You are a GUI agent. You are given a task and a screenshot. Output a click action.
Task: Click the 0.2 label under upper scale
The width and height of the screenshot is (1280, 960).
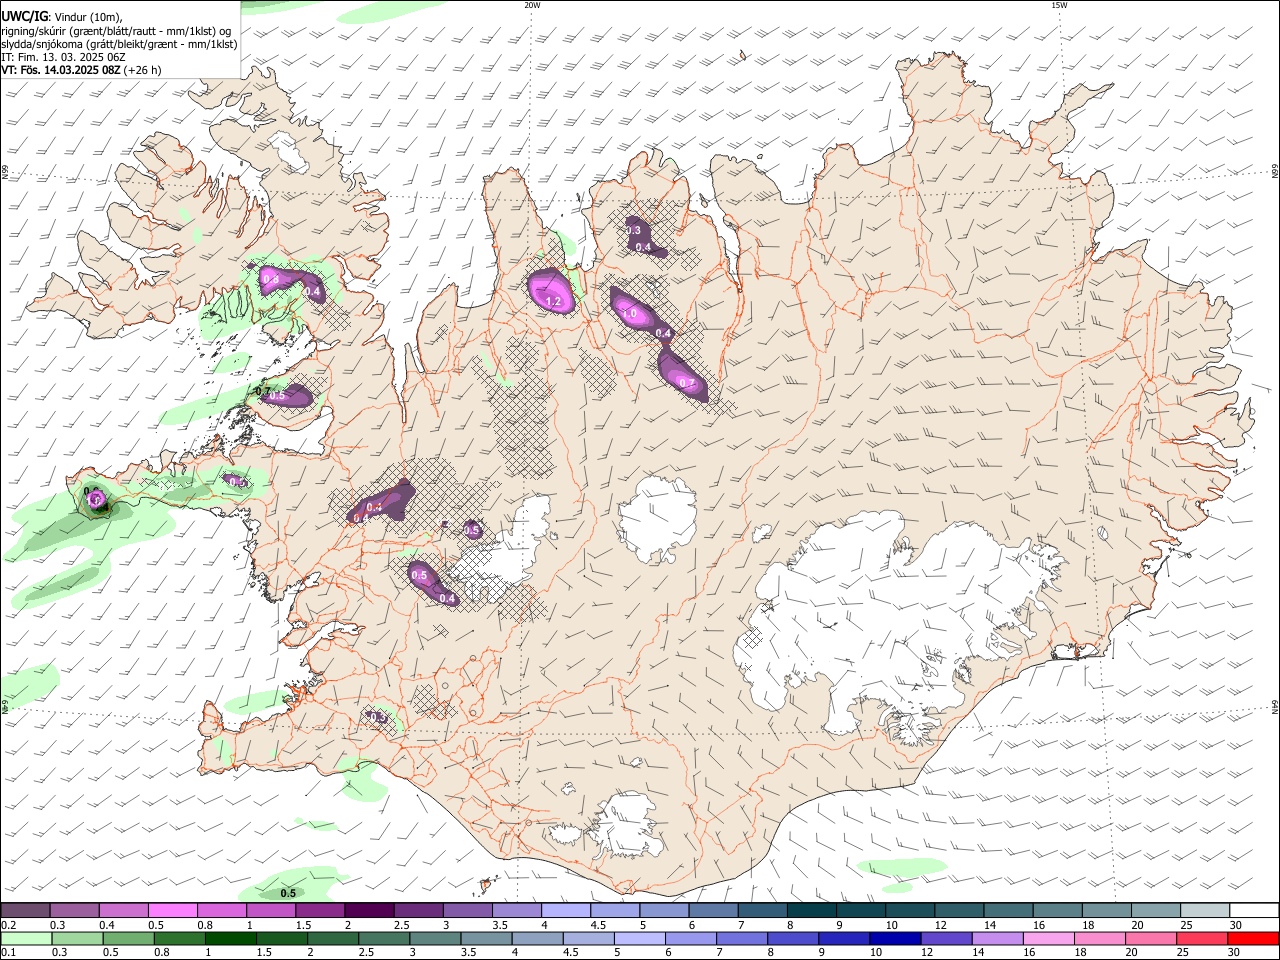(x=8, y=925)
